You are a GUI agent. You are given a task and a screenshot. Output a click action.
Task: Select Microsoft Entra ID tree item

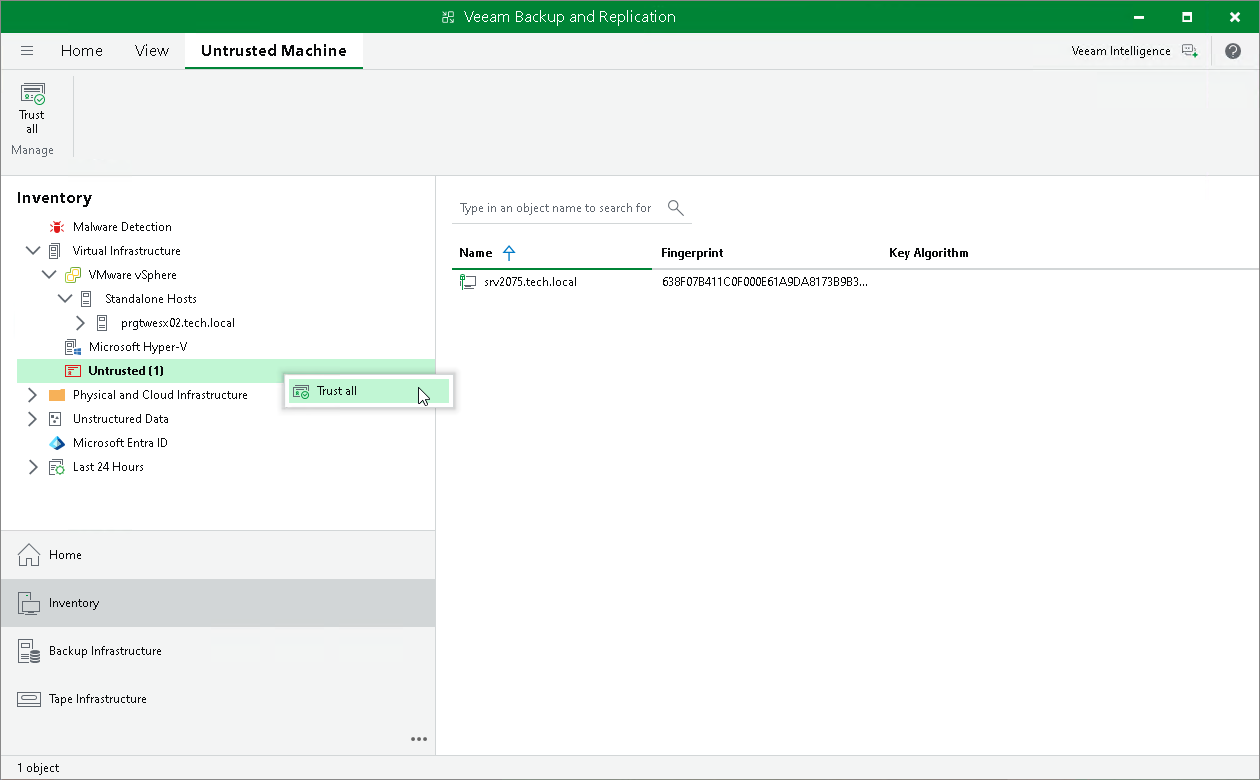(x=120, y=443)
